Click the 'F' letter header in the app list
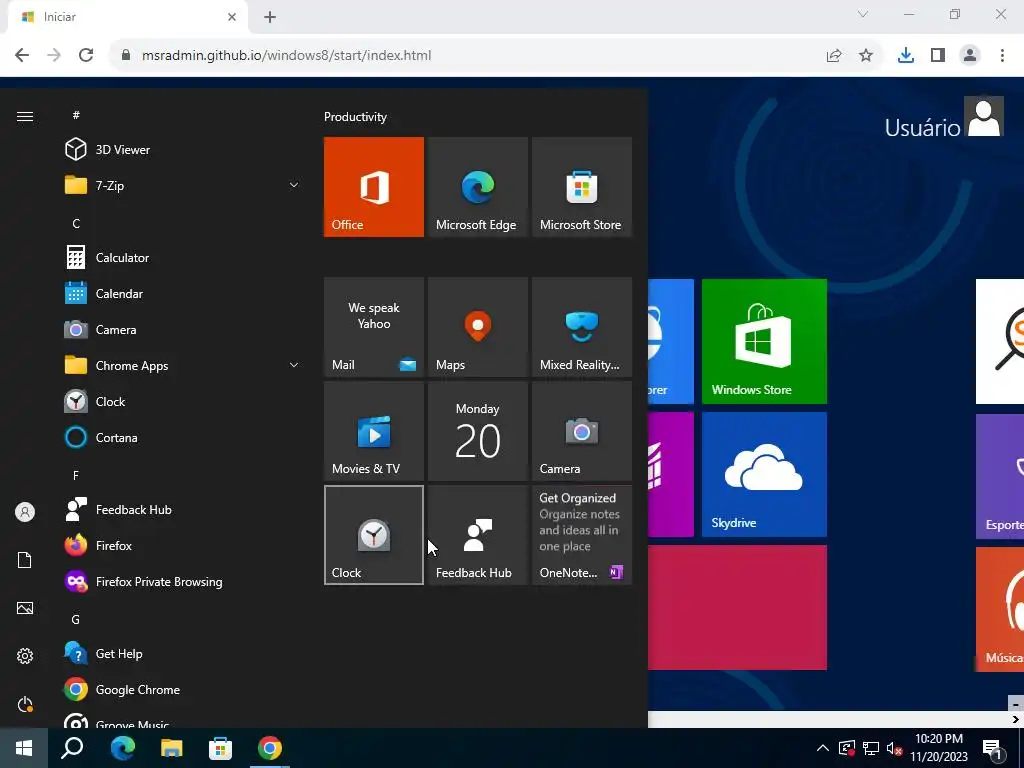1024x768 pixels. click(x=76, y=475)
